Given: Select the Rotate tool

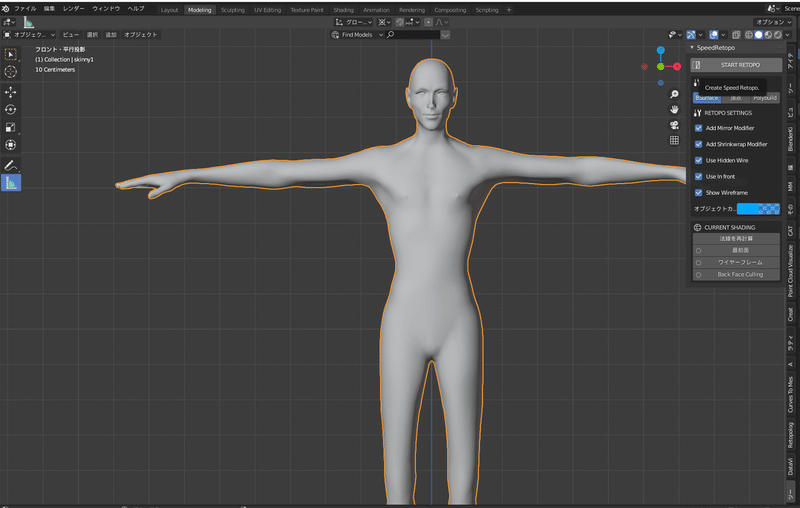Looking at the screenshot, I should tap(11, 109).
